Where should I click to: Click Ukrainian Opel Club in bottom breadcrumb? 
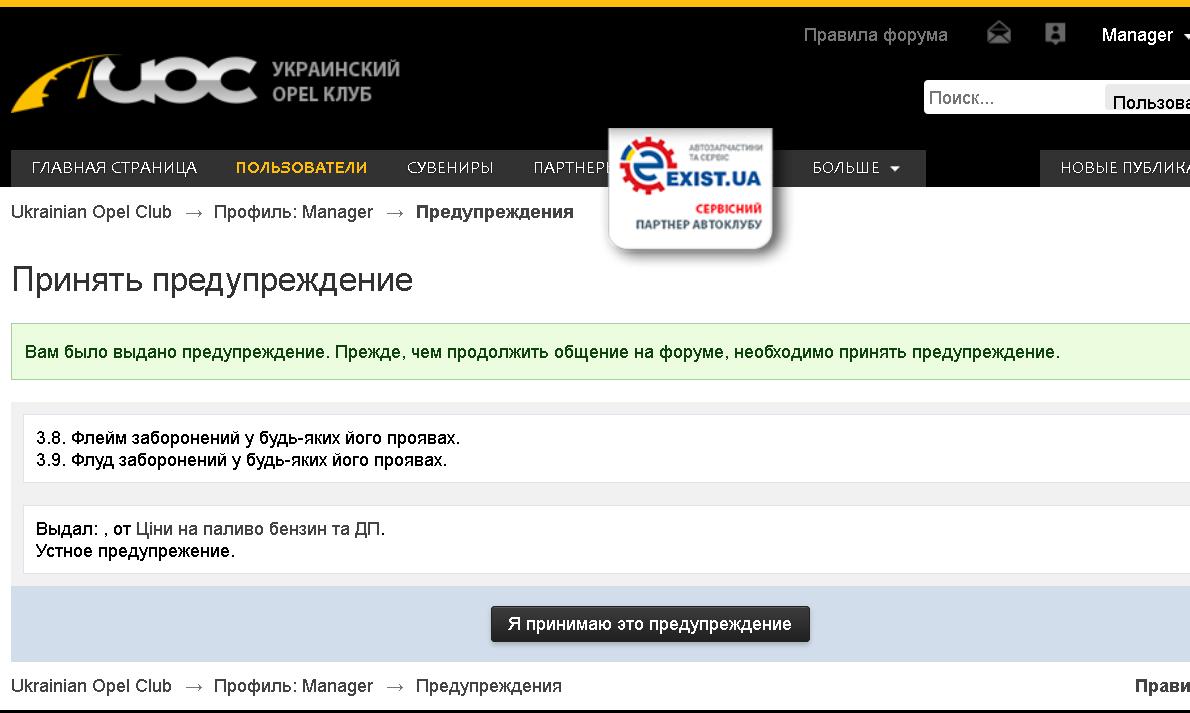pyautogui.click(x=91, y=686)
